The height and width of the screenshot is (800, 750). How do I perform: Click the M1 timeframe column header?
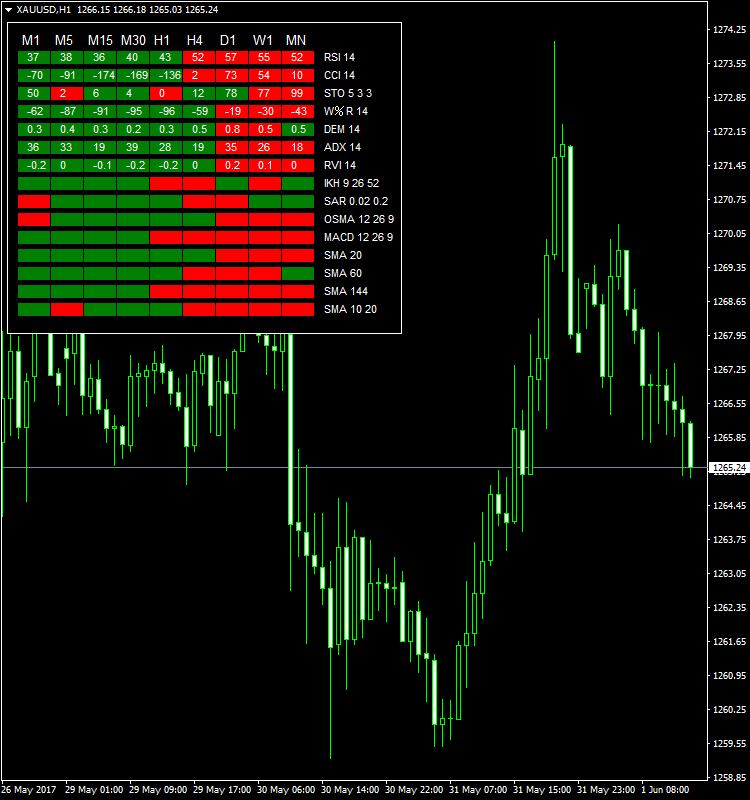coord(31,40)
